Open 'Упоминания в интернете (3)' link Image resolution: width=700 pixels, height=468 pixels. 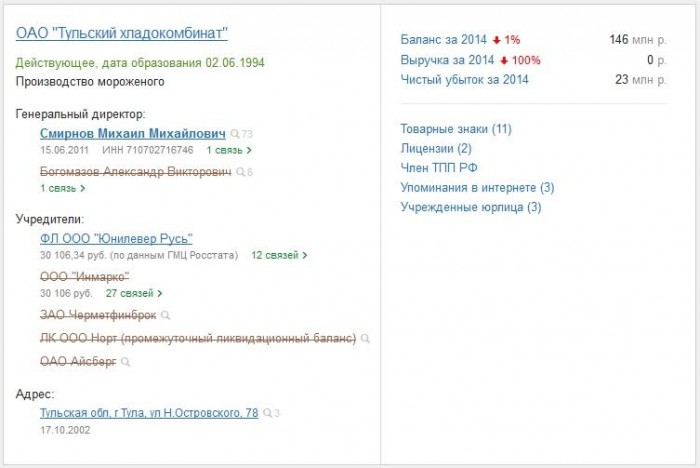(477, 187)
